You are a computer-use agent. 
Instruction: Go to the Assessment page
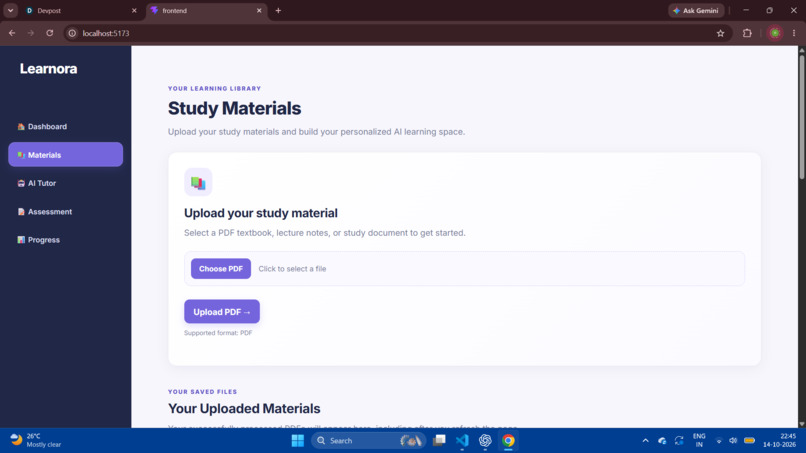(x=65, y=211)
